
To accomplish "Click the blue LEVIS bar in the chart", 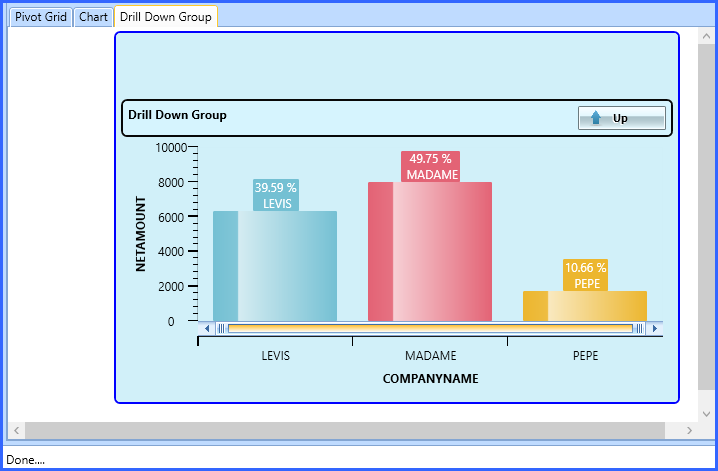I will point(275,266).
